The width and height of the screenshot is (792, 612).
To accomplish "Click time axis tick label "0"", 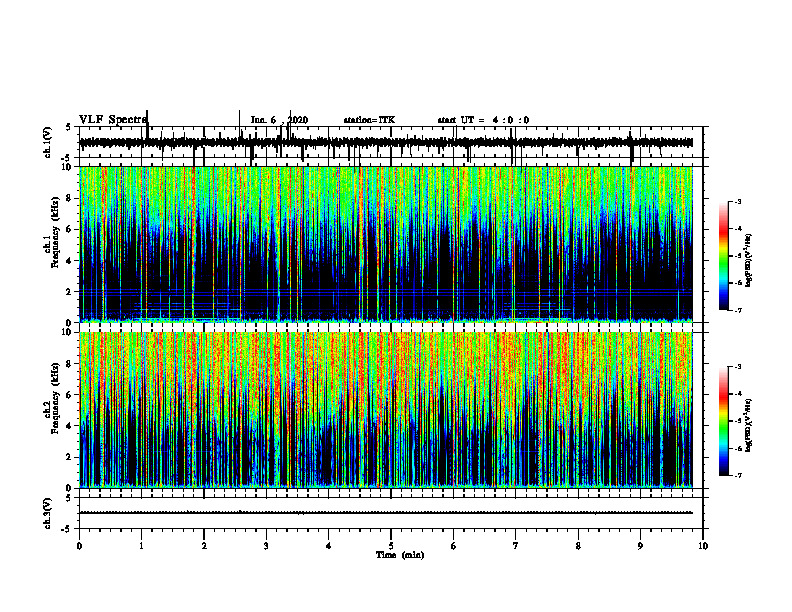I will click(79, 546).
